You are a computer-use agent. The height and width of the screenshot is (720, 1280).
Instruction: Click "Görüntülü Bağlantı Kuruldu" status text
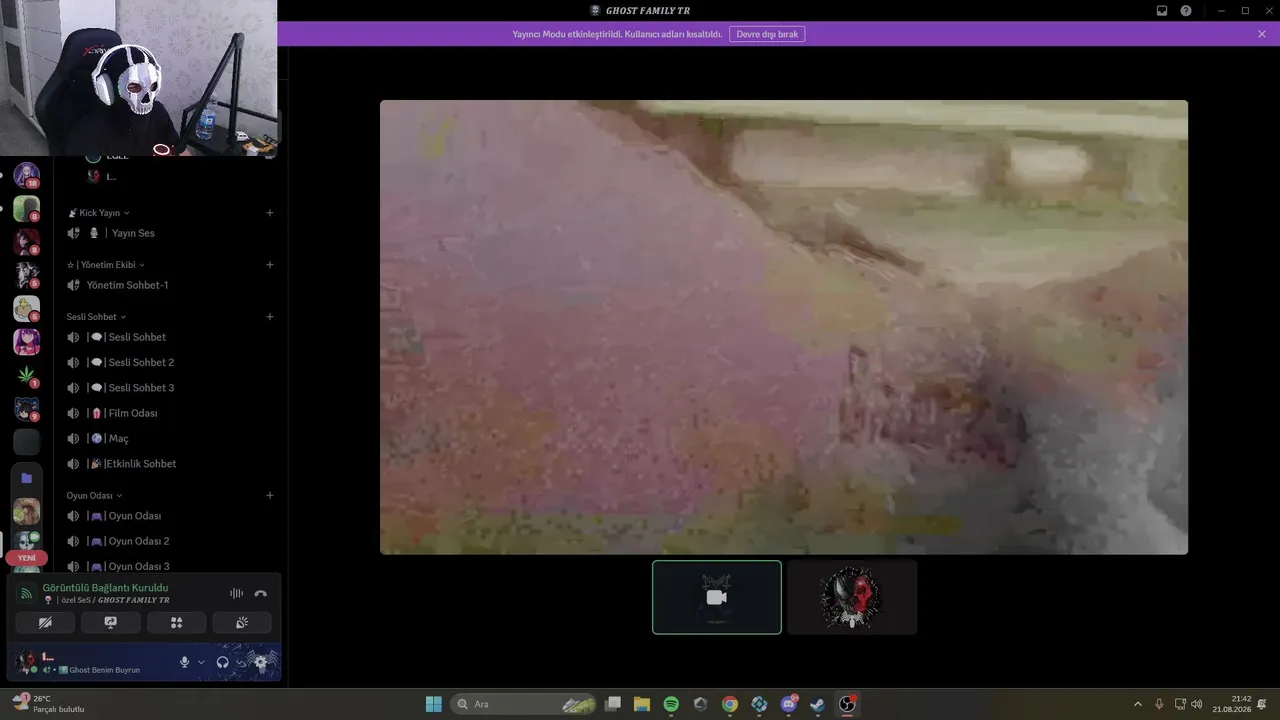(105, 588)
